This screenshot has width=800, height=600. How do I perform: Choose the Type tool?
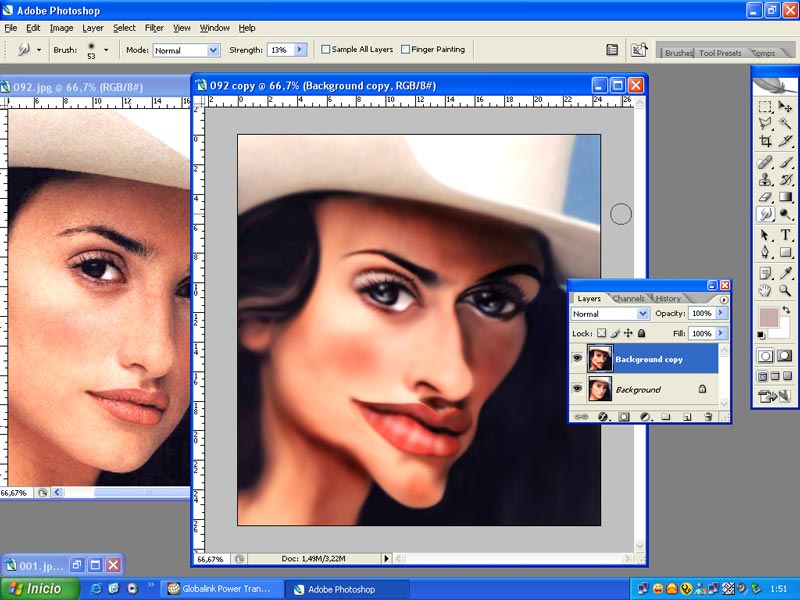[x=786, y=234]
